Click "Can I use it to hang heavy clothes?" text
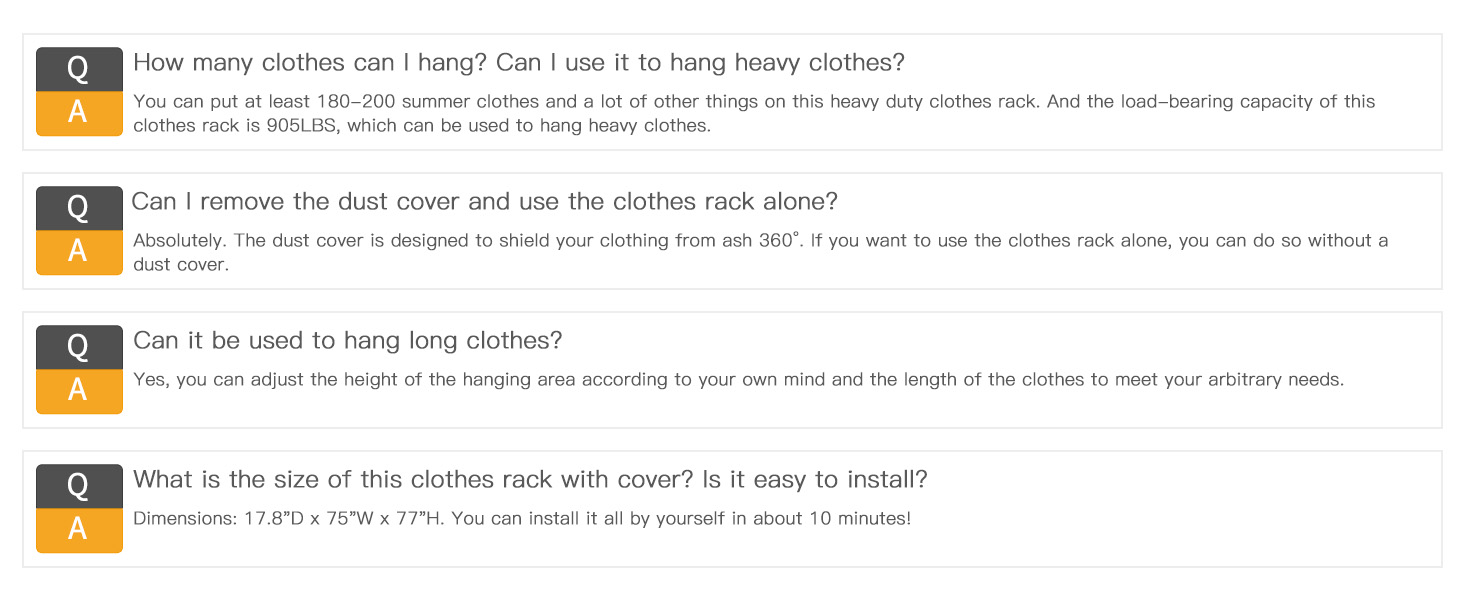 700,63
